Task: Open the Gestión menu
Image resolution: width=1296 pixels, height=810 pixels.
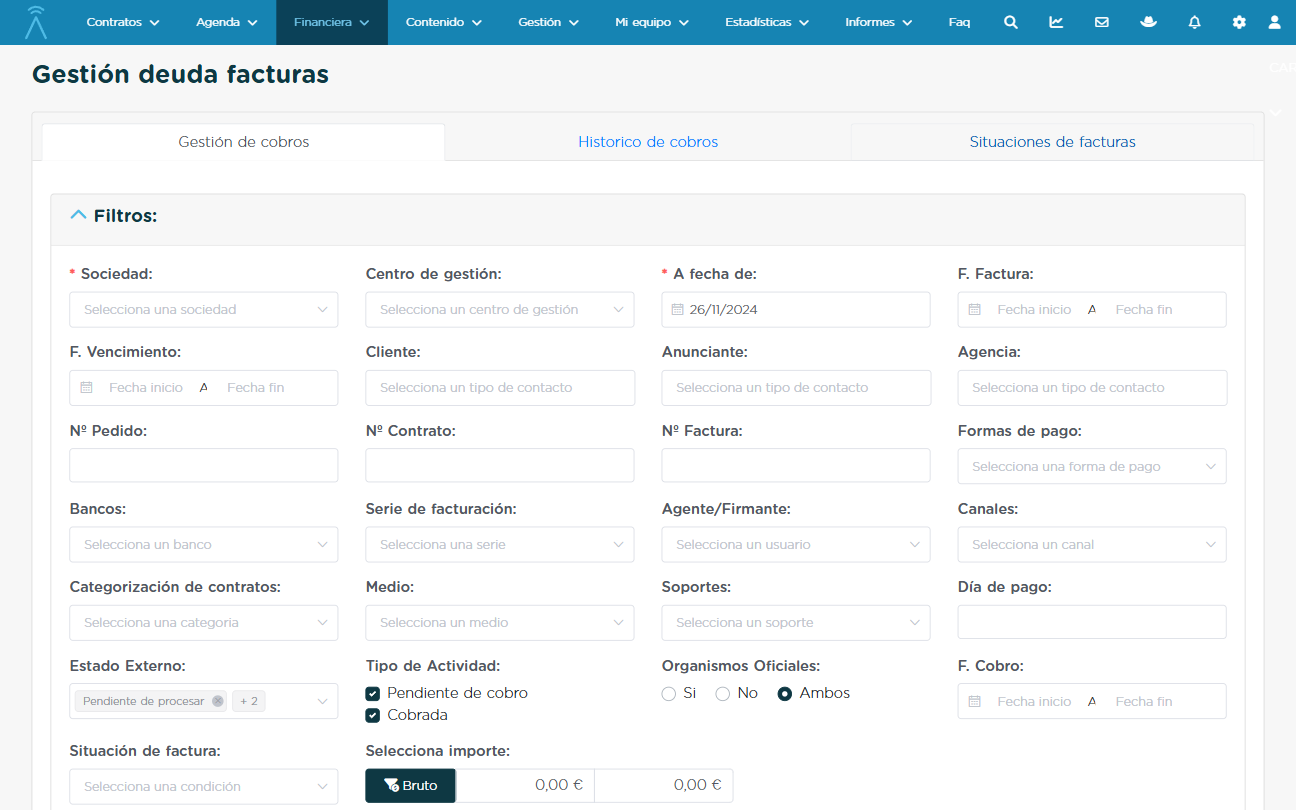Action: 548,22
